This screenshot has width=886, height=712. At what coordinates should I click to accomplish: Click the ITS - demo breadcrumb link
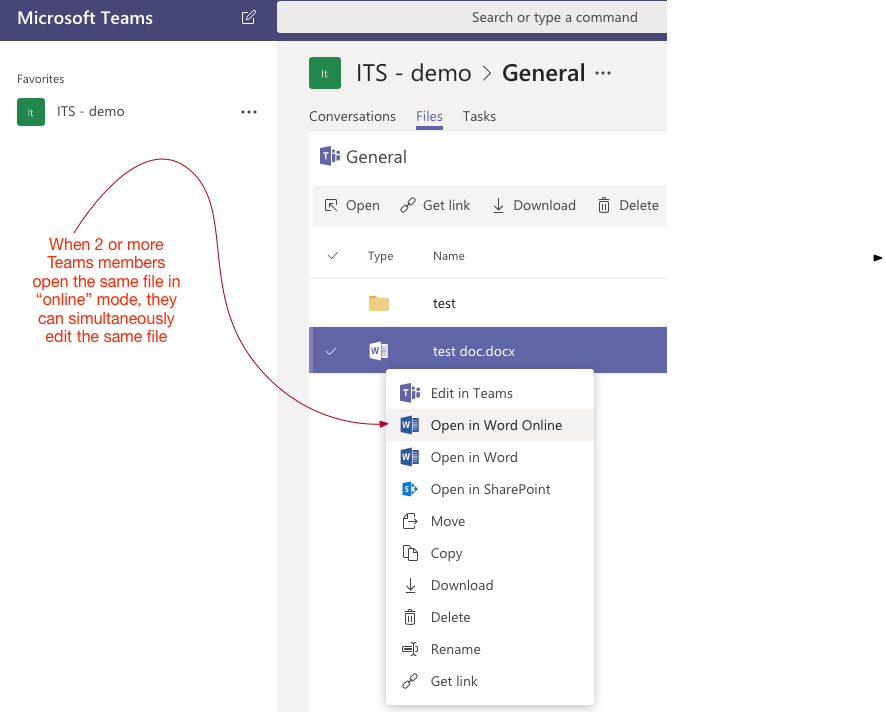tap(414, 73)
